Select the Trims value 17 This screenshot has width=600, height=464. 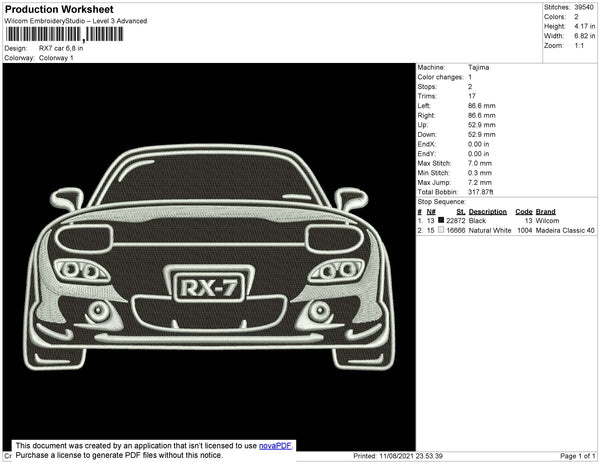(471, 96)
